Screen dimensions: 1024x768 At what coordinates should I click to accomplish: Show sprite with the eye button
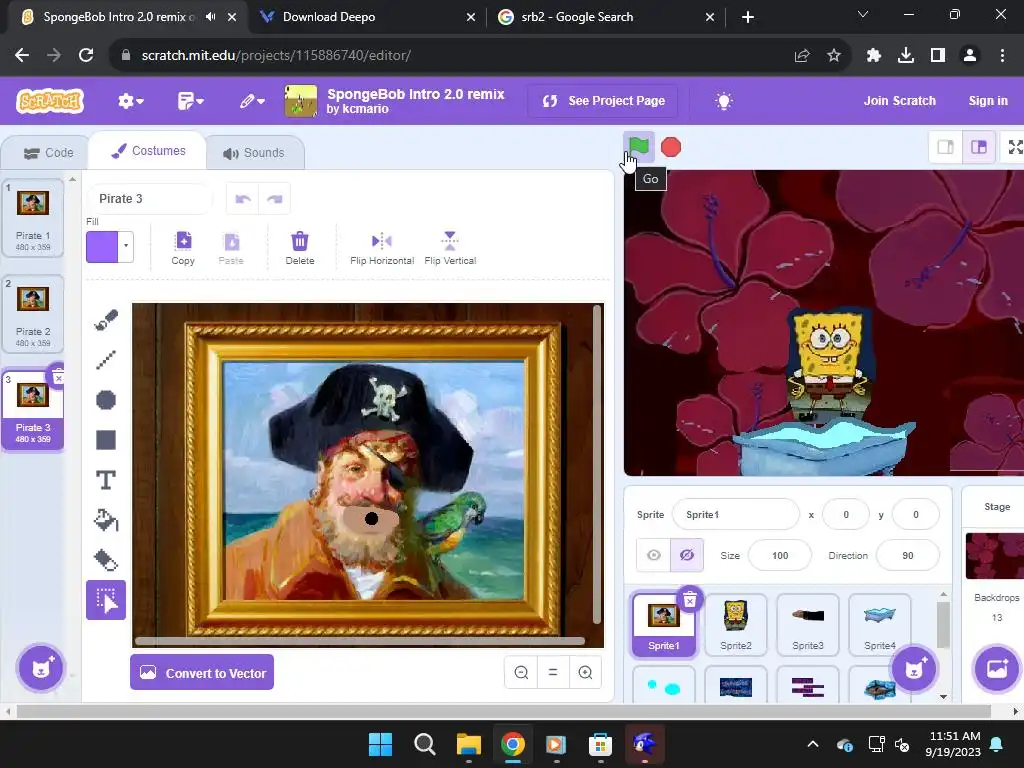pos(654,555)
